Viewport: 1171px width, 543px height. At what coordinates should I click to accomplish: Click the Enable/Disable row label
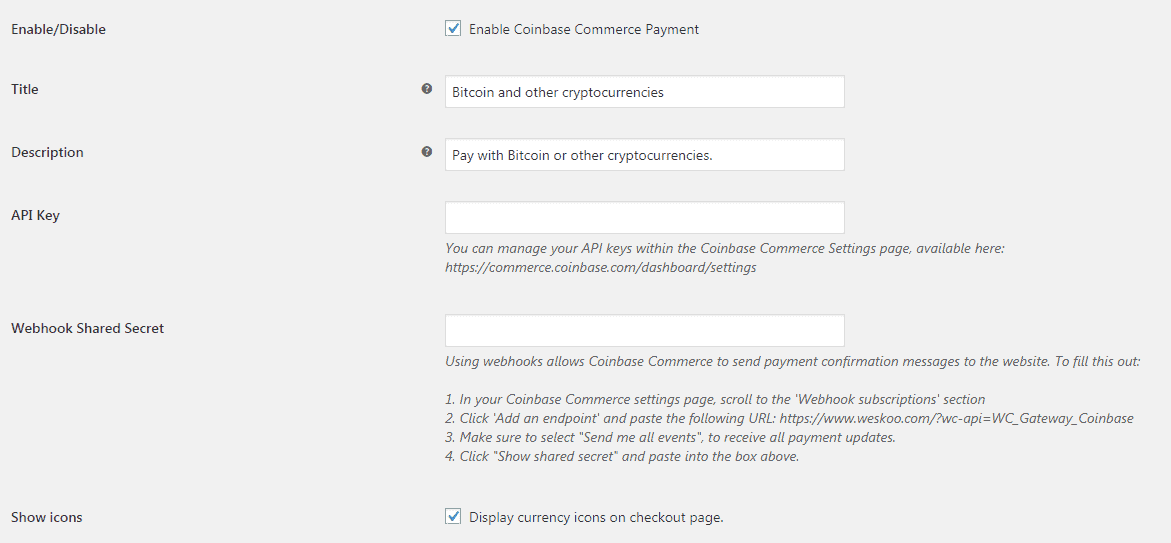pos(59,29)
